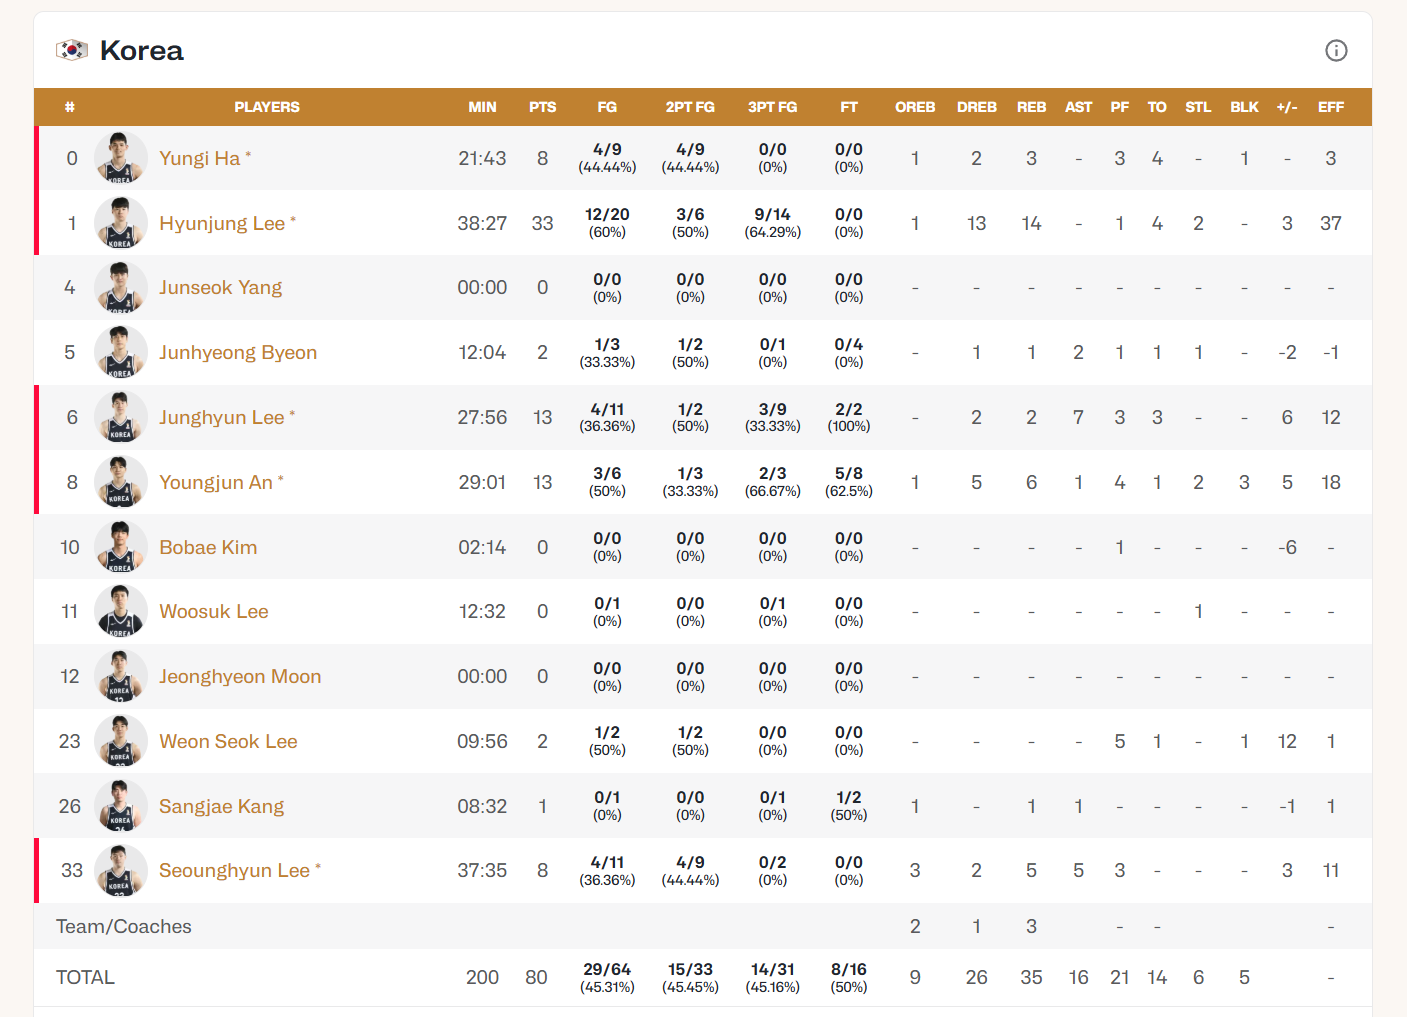This screenshot has width=1407, height=1017.
Task: Click the PTS column header
Action: click(x=542, y=107)
